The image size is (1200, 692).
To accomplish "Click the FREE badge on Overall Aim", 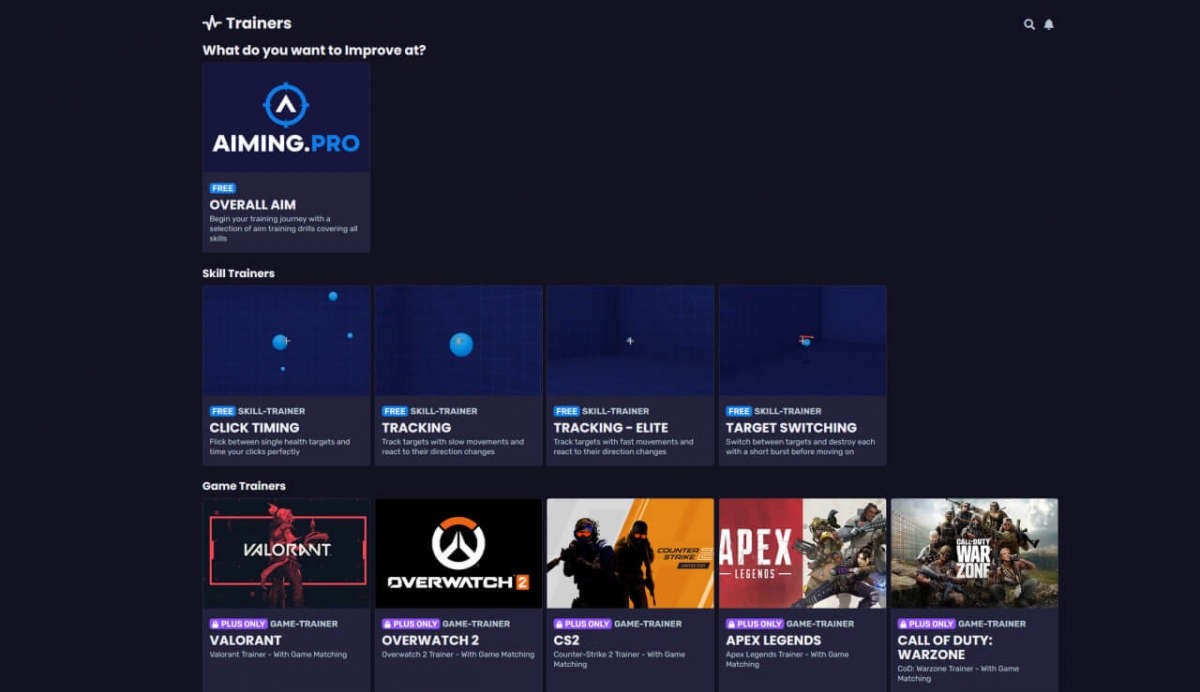I will tap(222, 188).
